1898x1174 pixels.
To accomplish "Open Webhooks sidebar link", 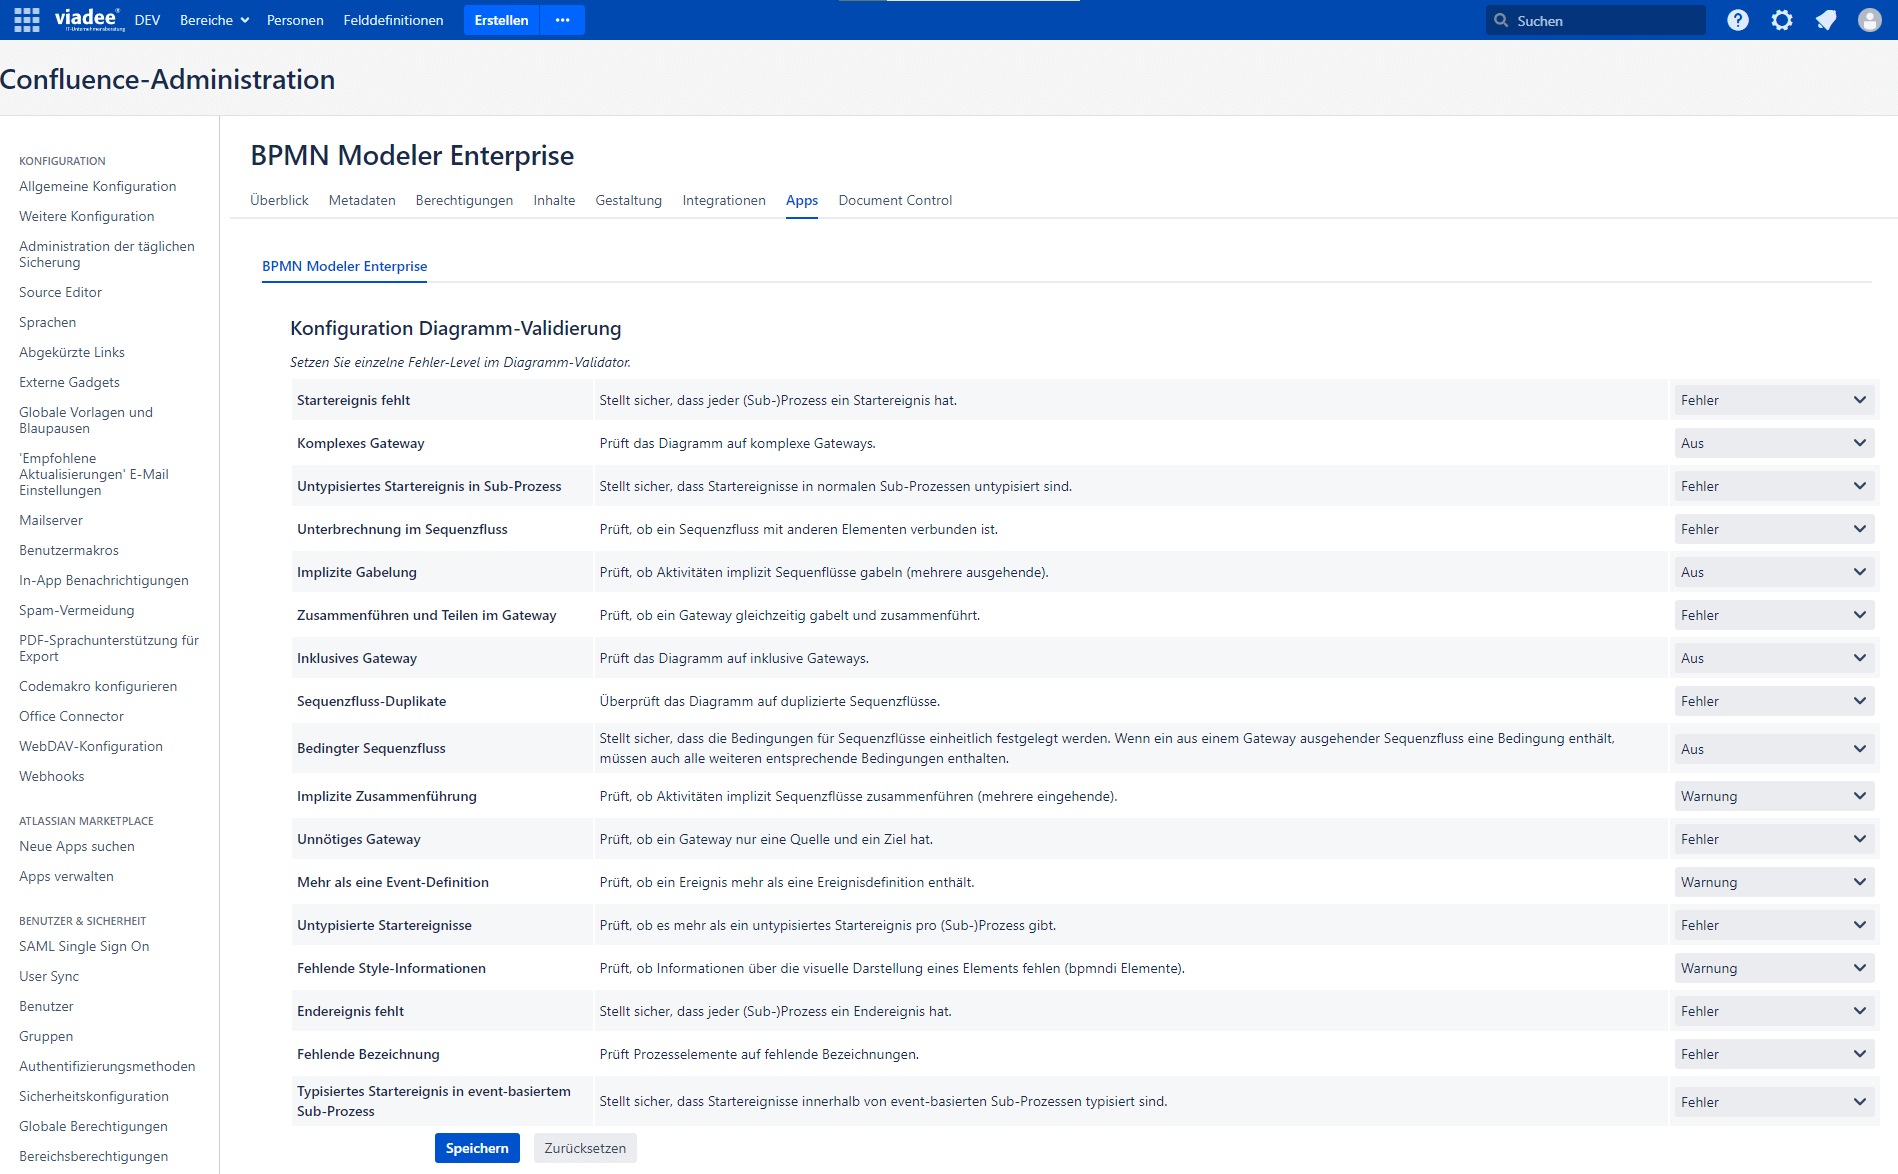I will 51,776.
